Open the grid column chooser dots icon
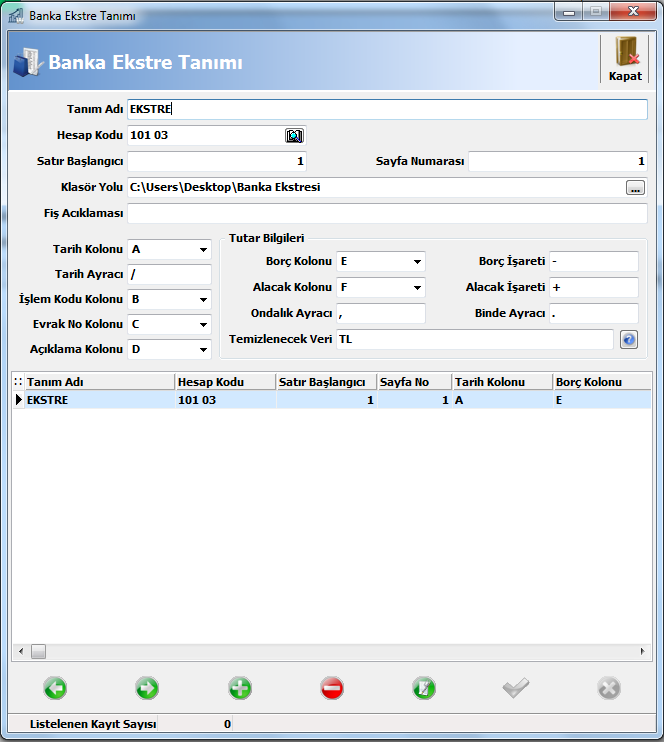The image size is (664, 742). click(x=18, y=382)
